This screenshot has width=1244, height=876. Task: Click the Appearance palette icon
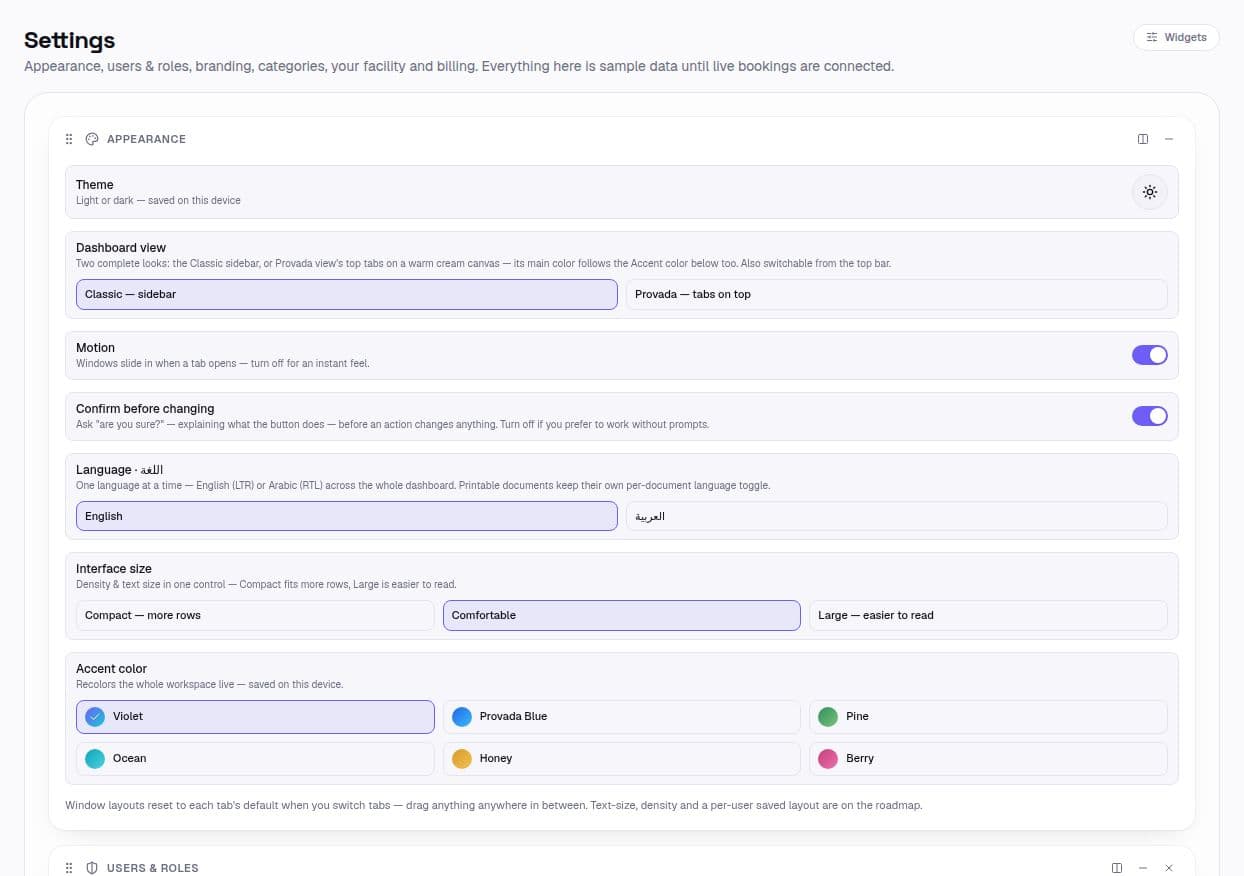click(x=92, y=139)
